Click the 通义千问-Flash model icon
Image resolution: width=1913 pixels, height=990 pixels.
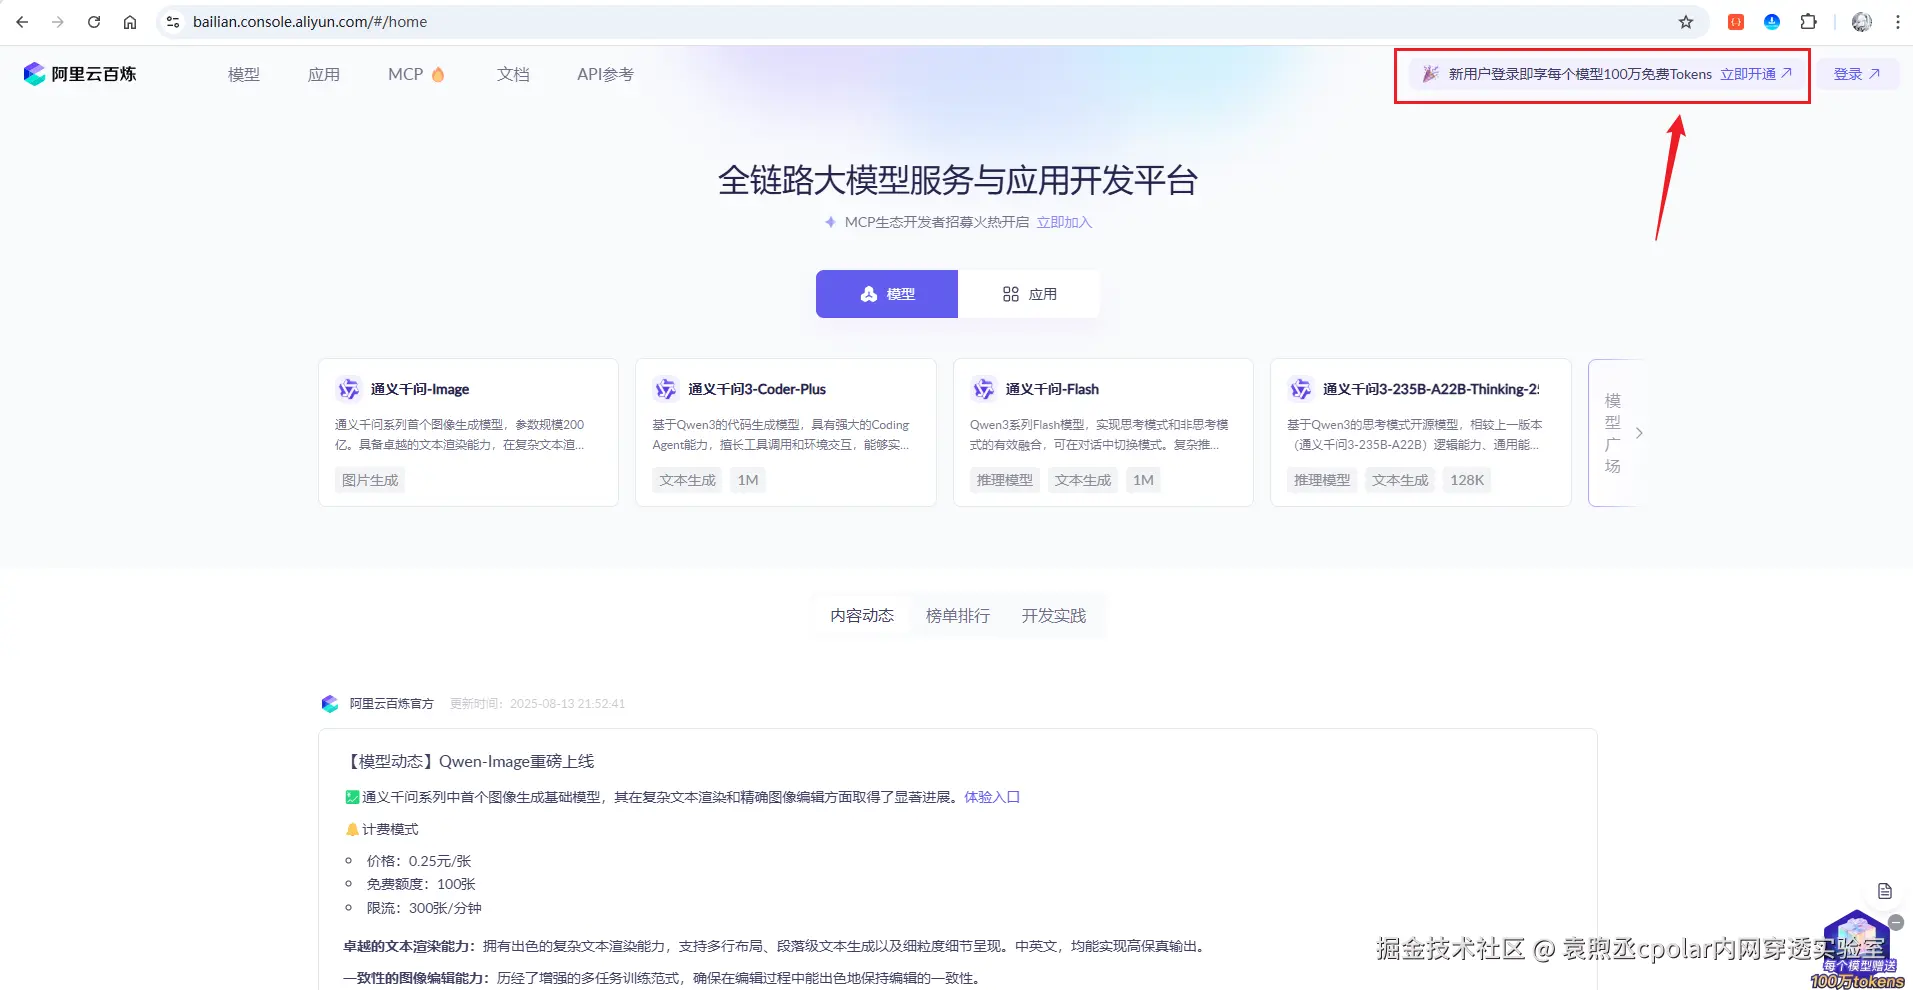pos(983,389)
